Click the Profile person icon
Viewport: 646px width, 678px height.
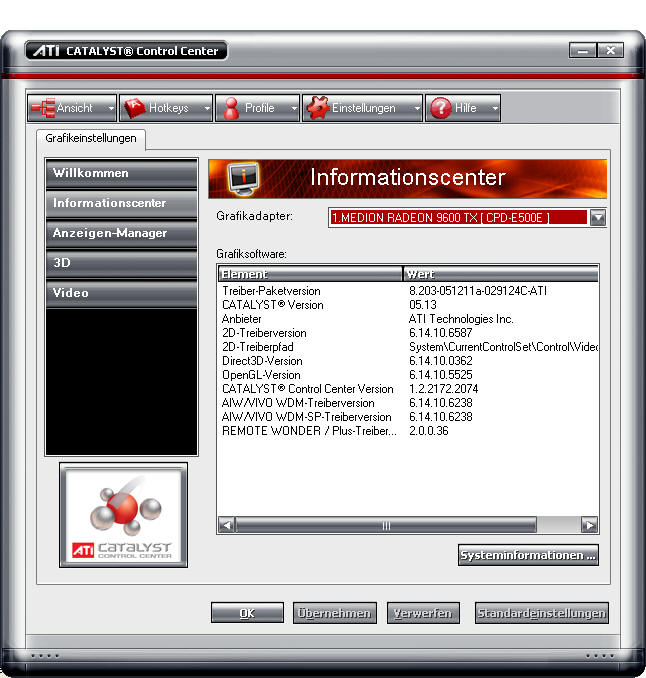(x=231, y=108)
